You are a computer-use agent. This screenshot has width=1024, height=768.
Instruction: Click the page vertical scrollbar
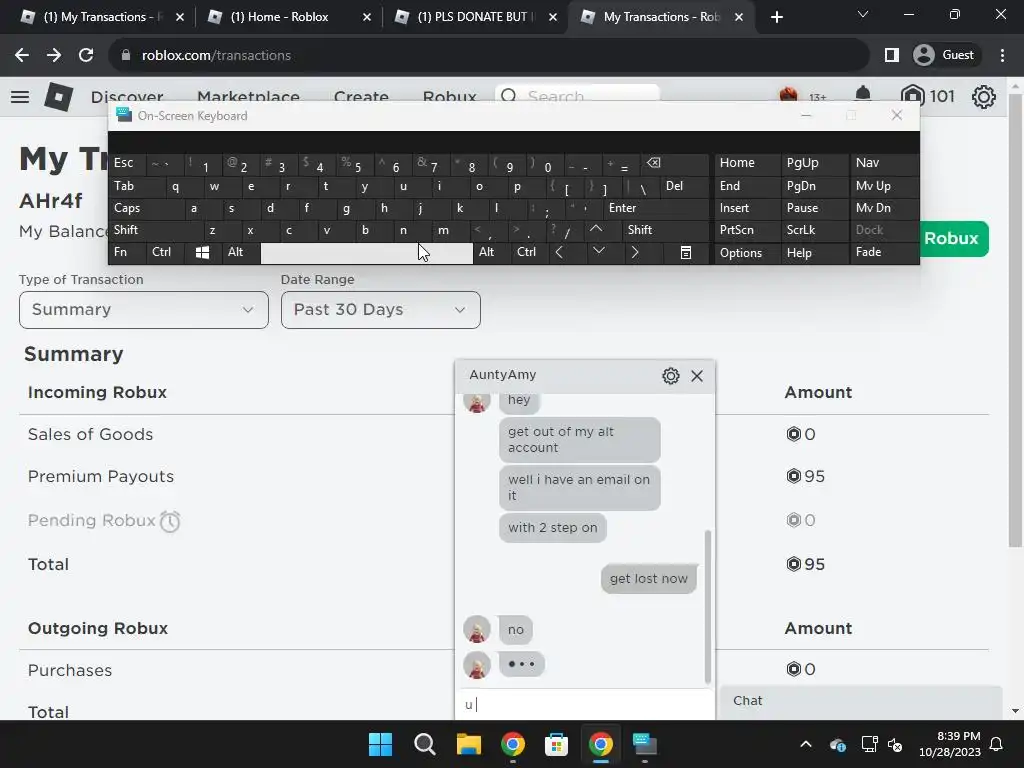pos(1015,319)
